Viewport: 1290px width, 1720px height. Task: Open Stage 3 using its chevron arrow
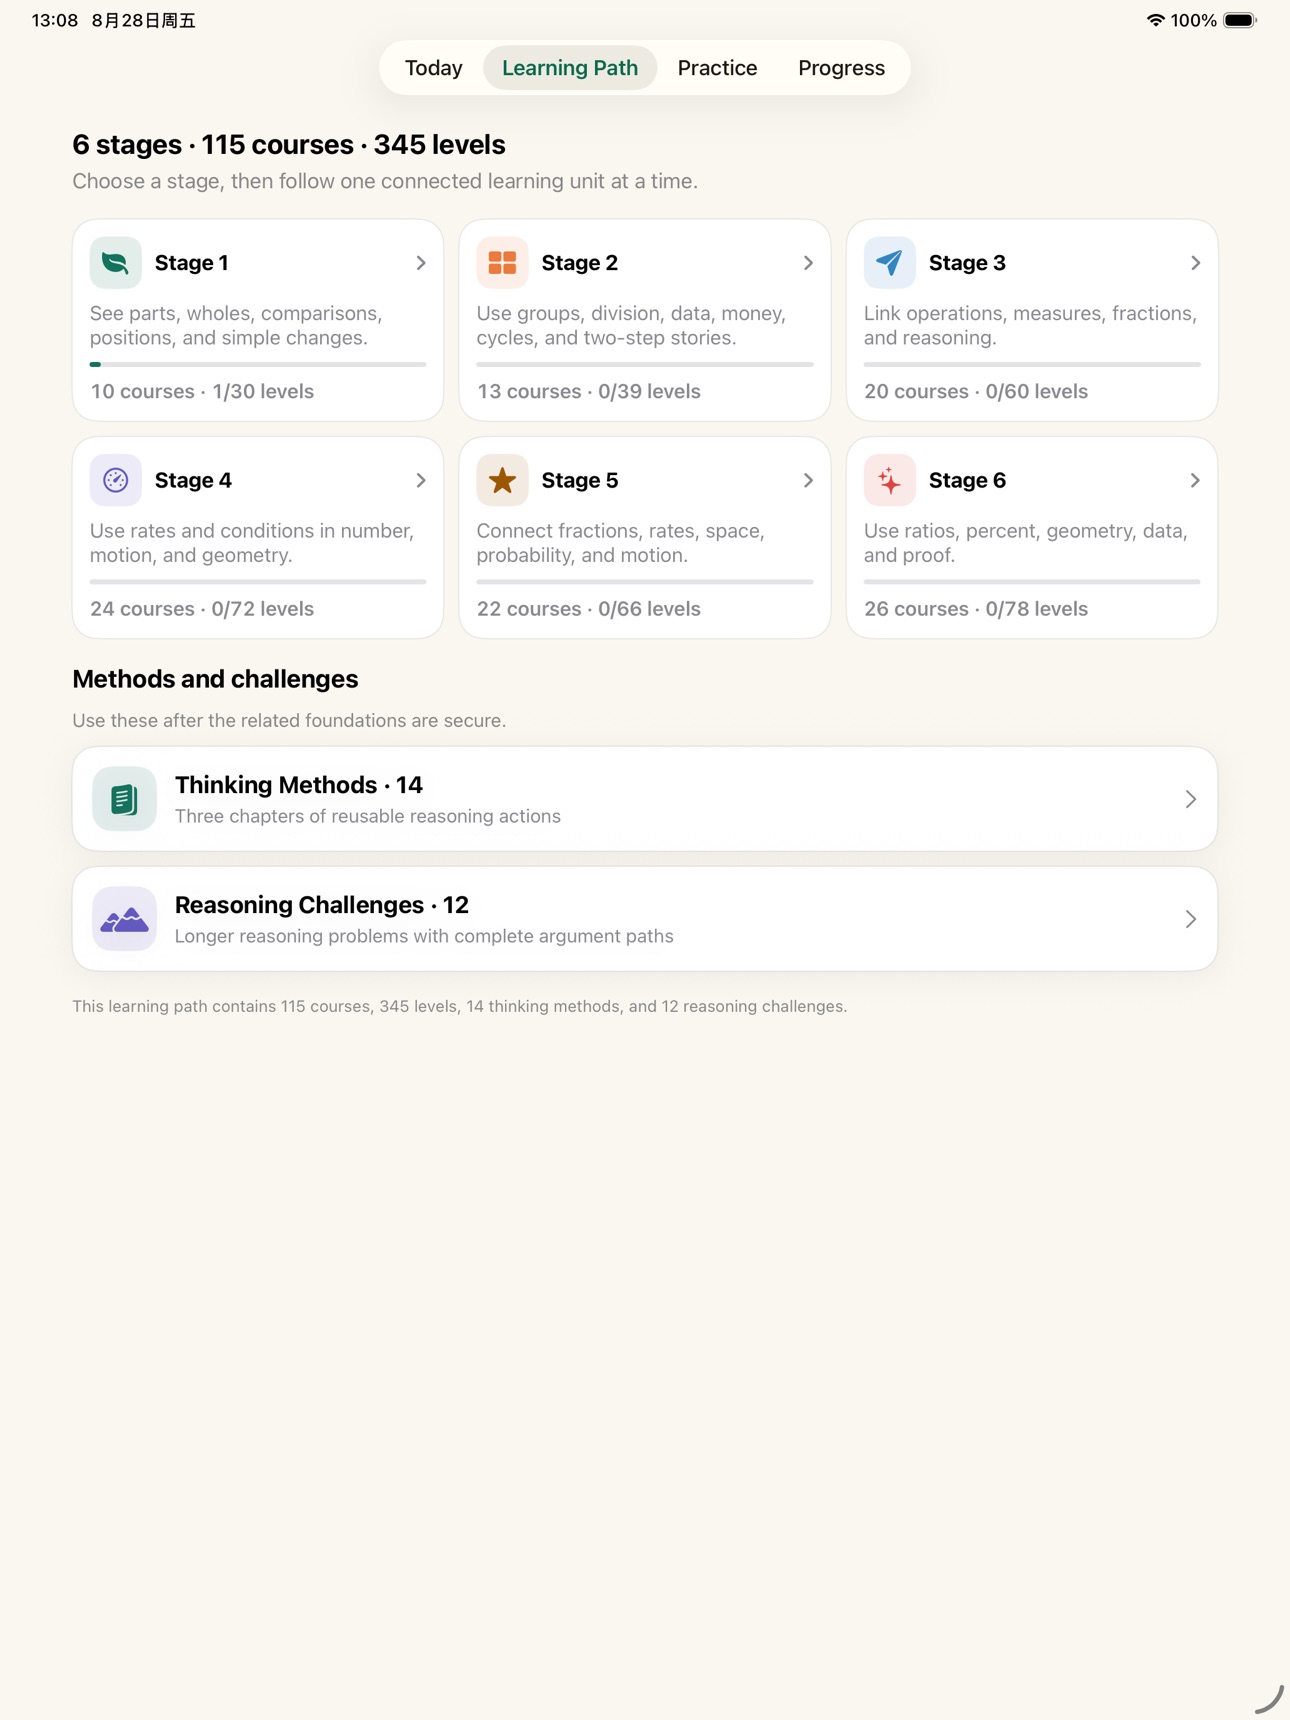tap(1195, 263)
